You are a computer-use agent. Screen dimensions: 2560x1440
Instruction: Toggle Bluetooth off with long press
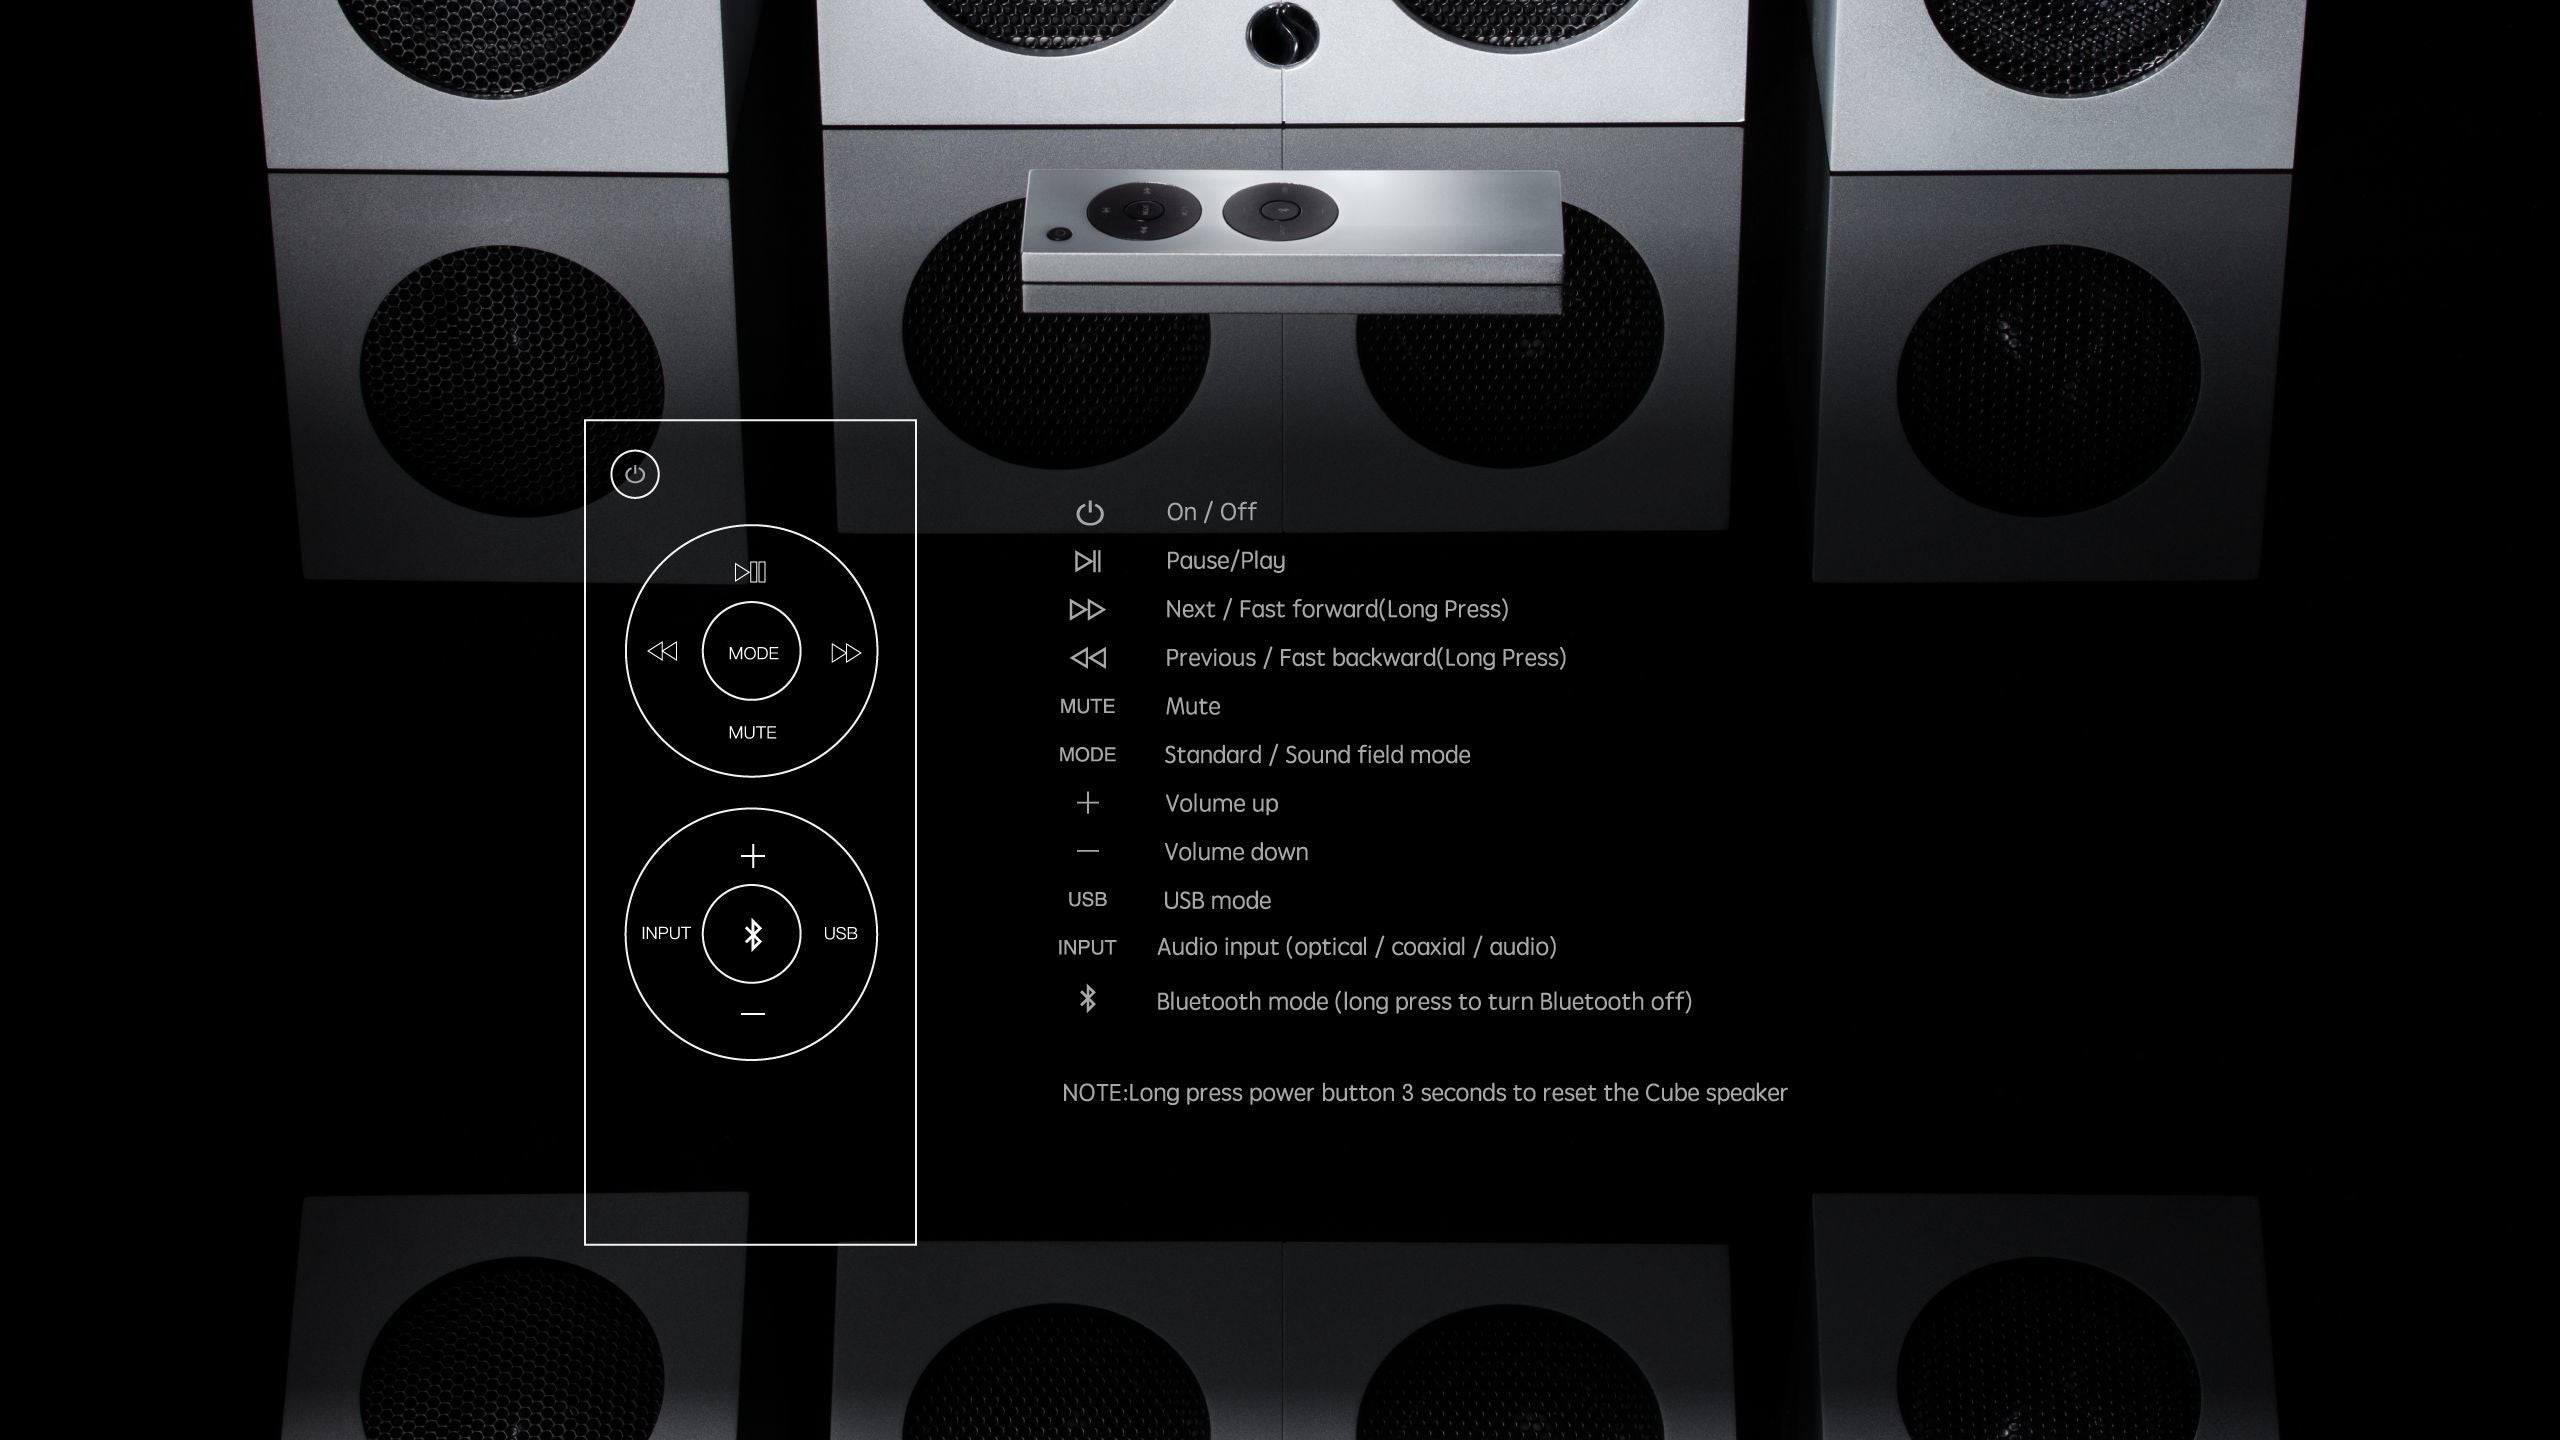pyautogui.click(x=751, y=934)
